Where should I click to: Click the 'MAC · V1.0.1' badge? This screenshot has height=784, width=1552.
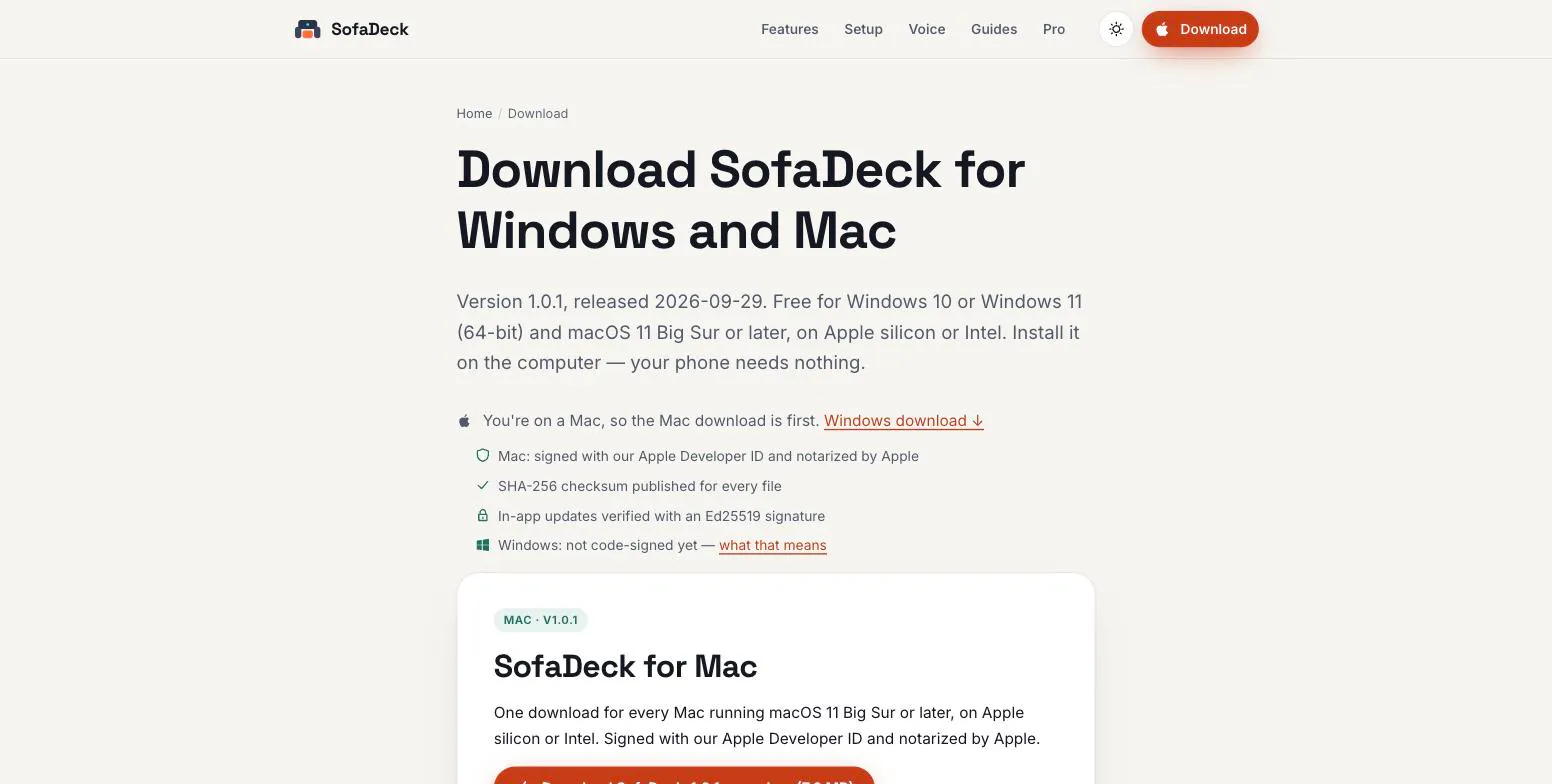541,620
